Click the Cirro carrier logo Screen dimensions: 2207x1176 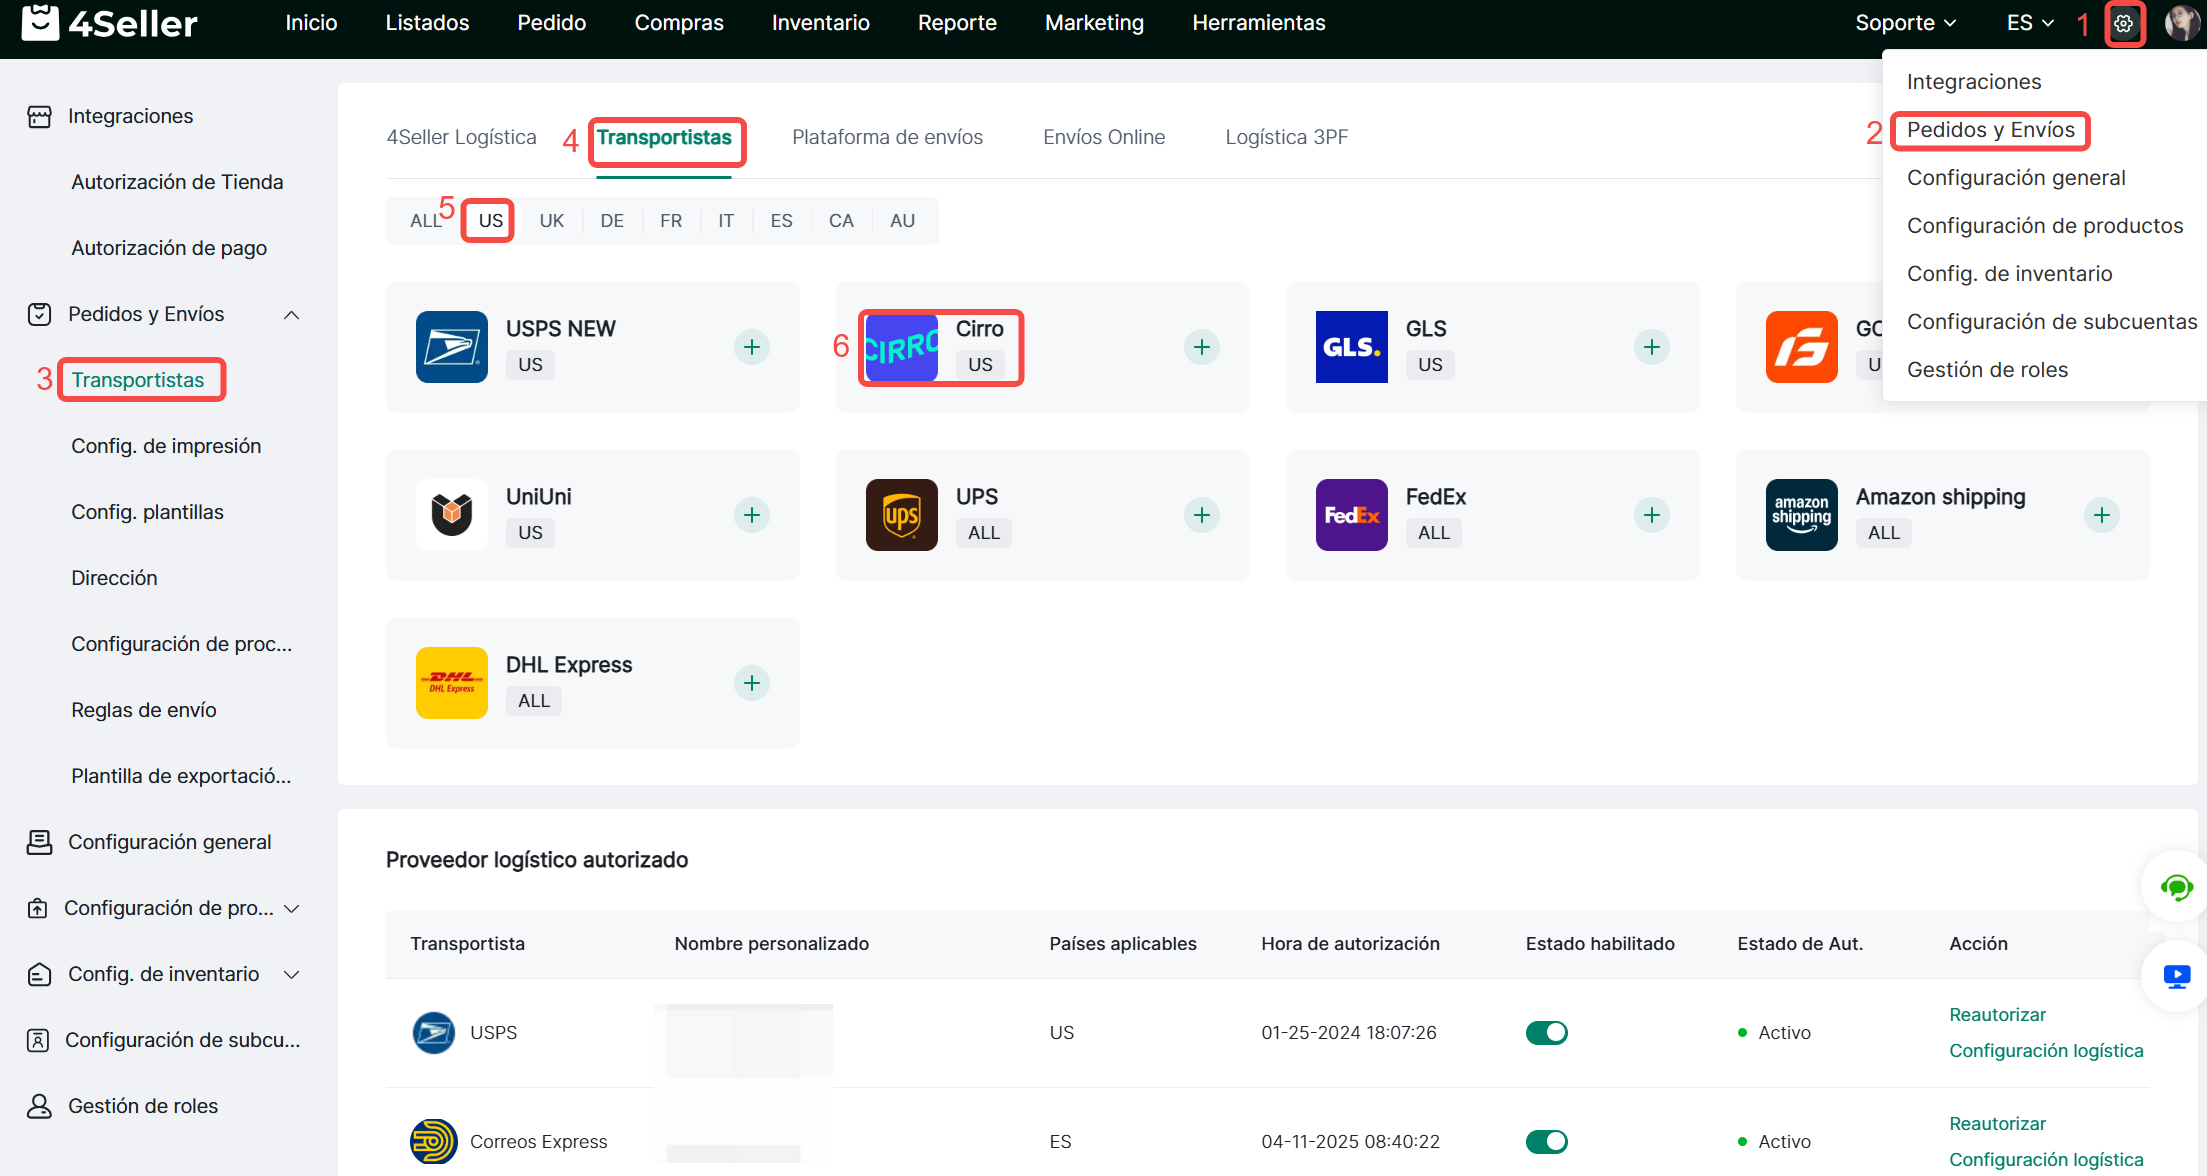click(x=901, y=347)
